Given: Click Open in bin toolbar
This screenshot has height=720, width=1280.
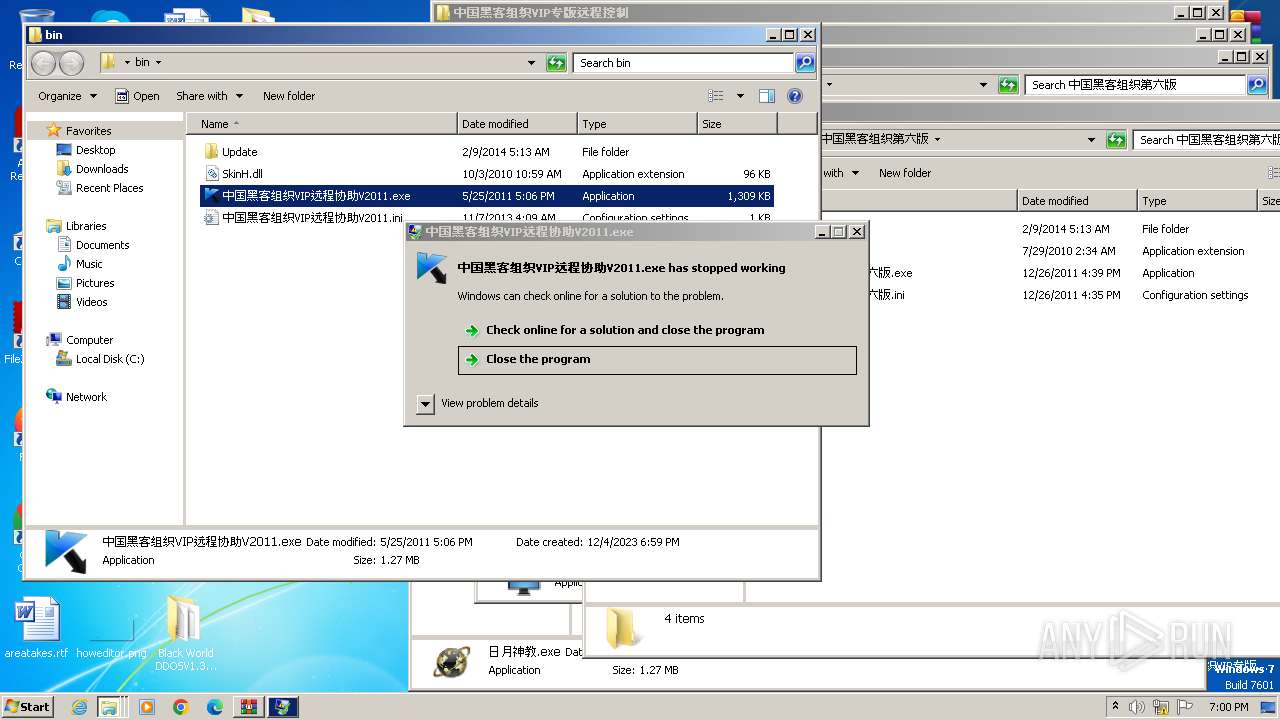Looking at the screenshot, I should pos(138,96).
